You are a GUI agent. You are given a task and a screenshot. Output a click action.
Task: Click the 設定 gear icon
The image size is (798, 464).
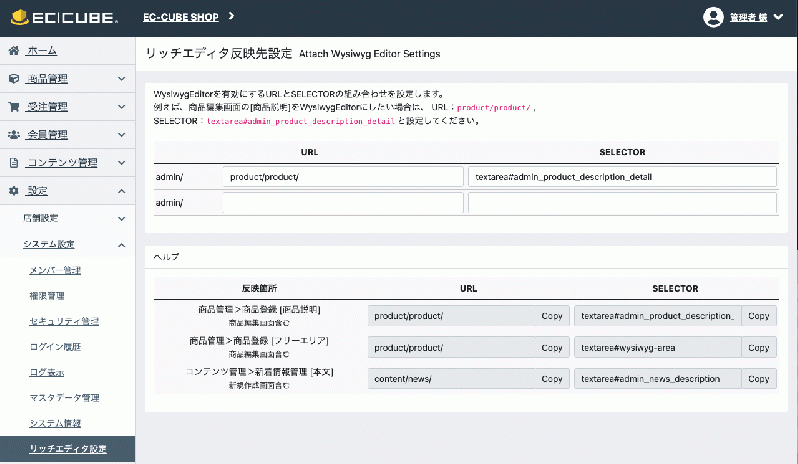click(x=14, y=190)
